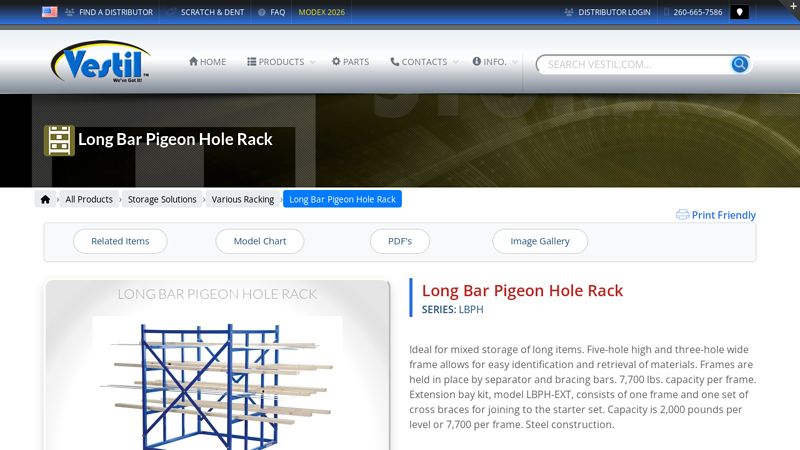Open Find a Distributor link
Screen dimensions: 800x450
(x=116, y=12)
